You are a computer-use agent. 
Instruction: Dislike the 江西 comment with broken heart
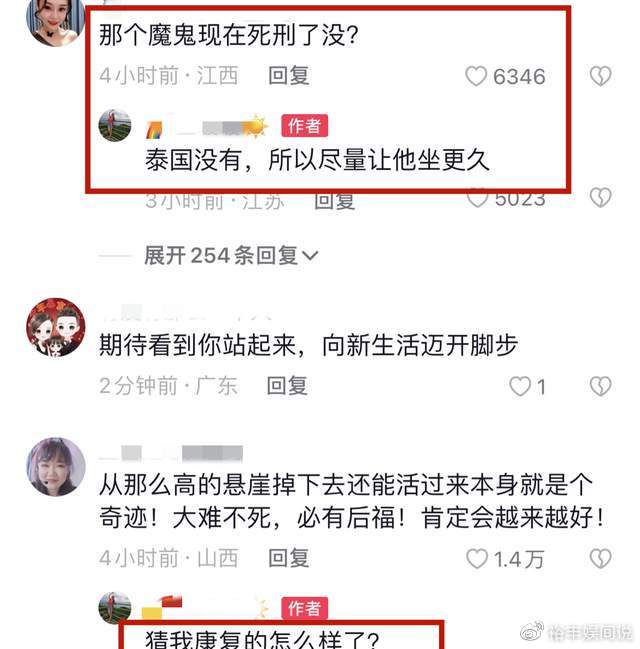tap(600, 76)
